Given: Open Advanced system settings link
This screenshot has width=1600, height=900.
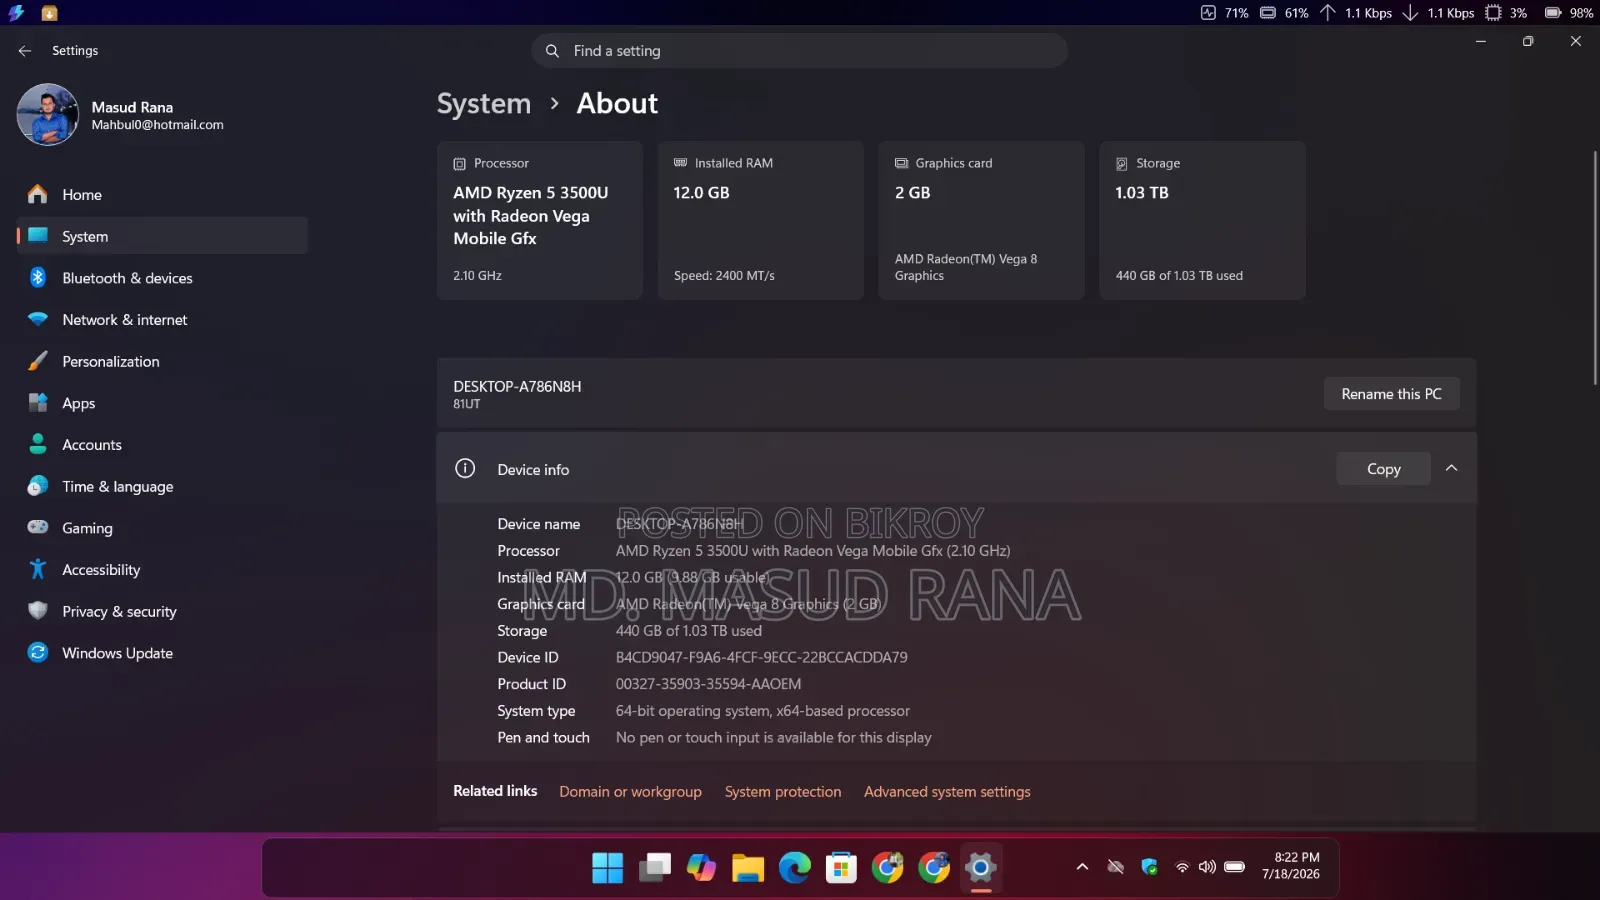Looking at the screenshot, I should [947, 792].
